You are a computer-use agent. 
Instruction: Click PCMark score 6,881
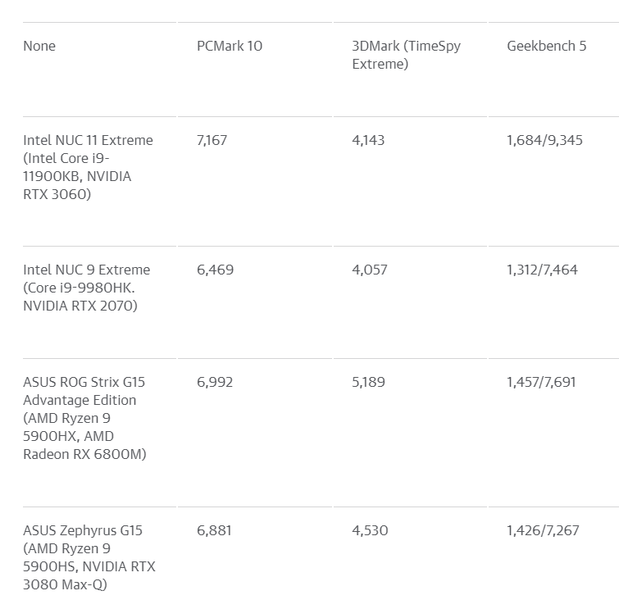(214, 530)
